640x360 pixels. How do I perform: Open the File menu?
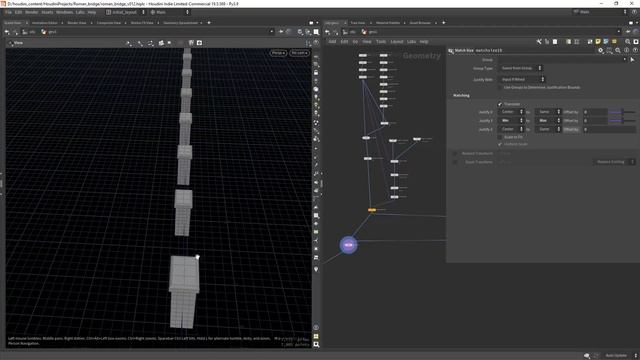point(8,12)
